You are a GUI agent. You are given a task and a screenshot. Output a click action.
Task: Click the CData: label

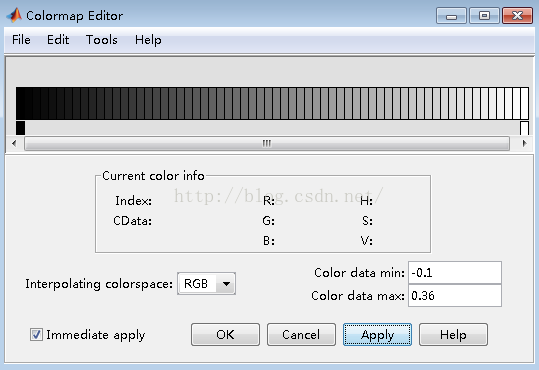(132, 220)
